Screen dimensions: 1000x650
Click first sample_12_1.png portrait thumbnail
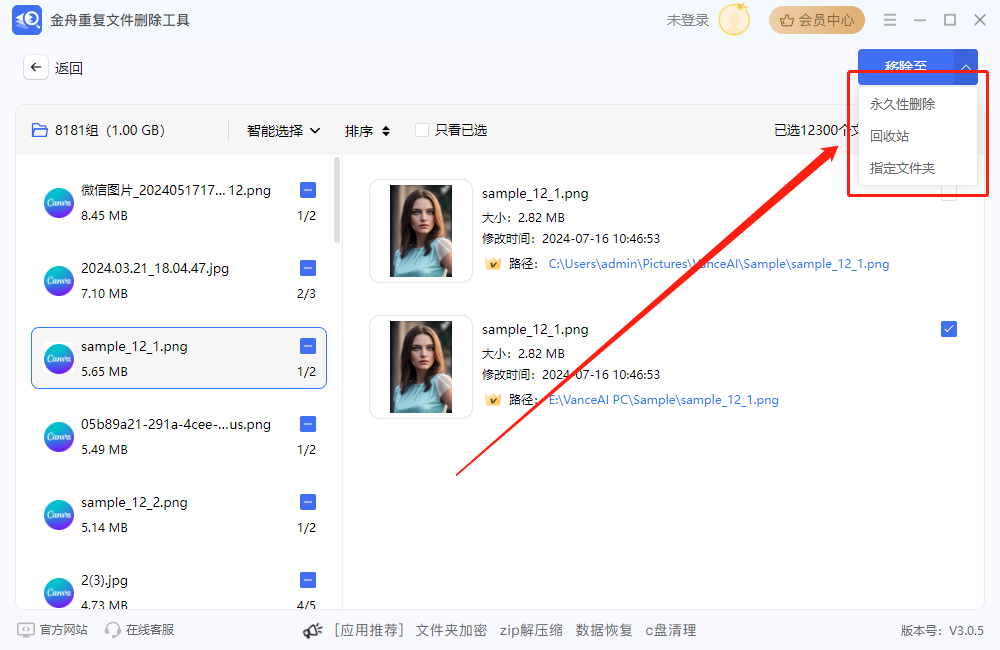[421, 231]
